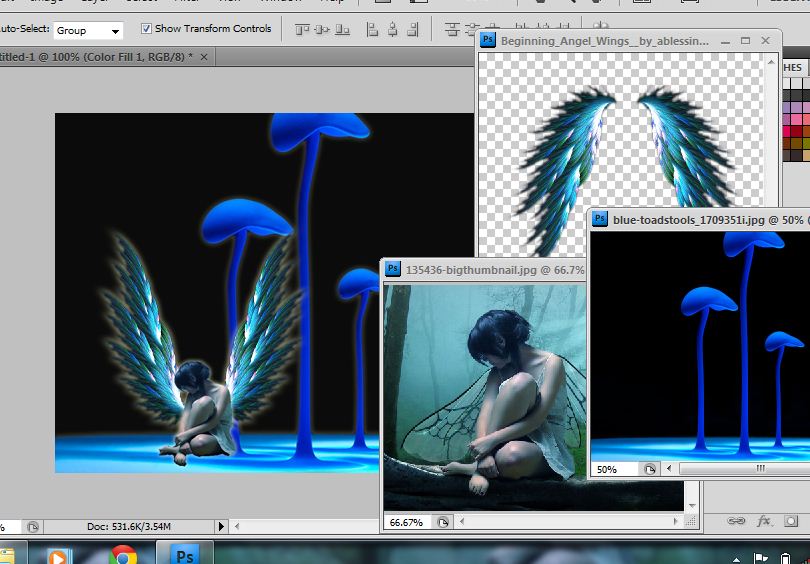Click the angel wings image canvas
Image resolution: width=810 pixels, height=564 pixels.
[621, 155]
